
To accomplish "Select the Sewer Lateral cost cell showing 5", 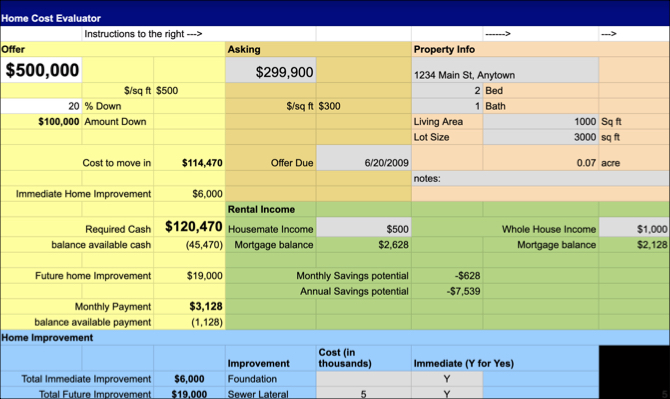I will 364,393.
